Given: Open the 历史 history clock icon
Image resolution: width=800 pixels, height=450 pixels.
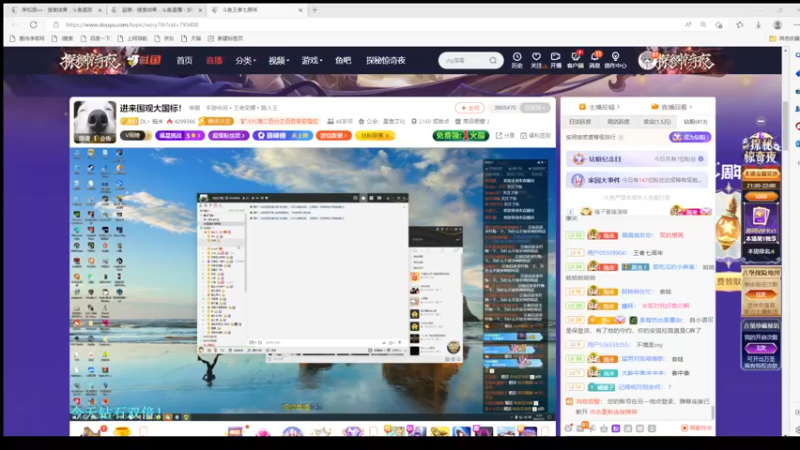Looking at the screenshot, I should tap(517, 57).
